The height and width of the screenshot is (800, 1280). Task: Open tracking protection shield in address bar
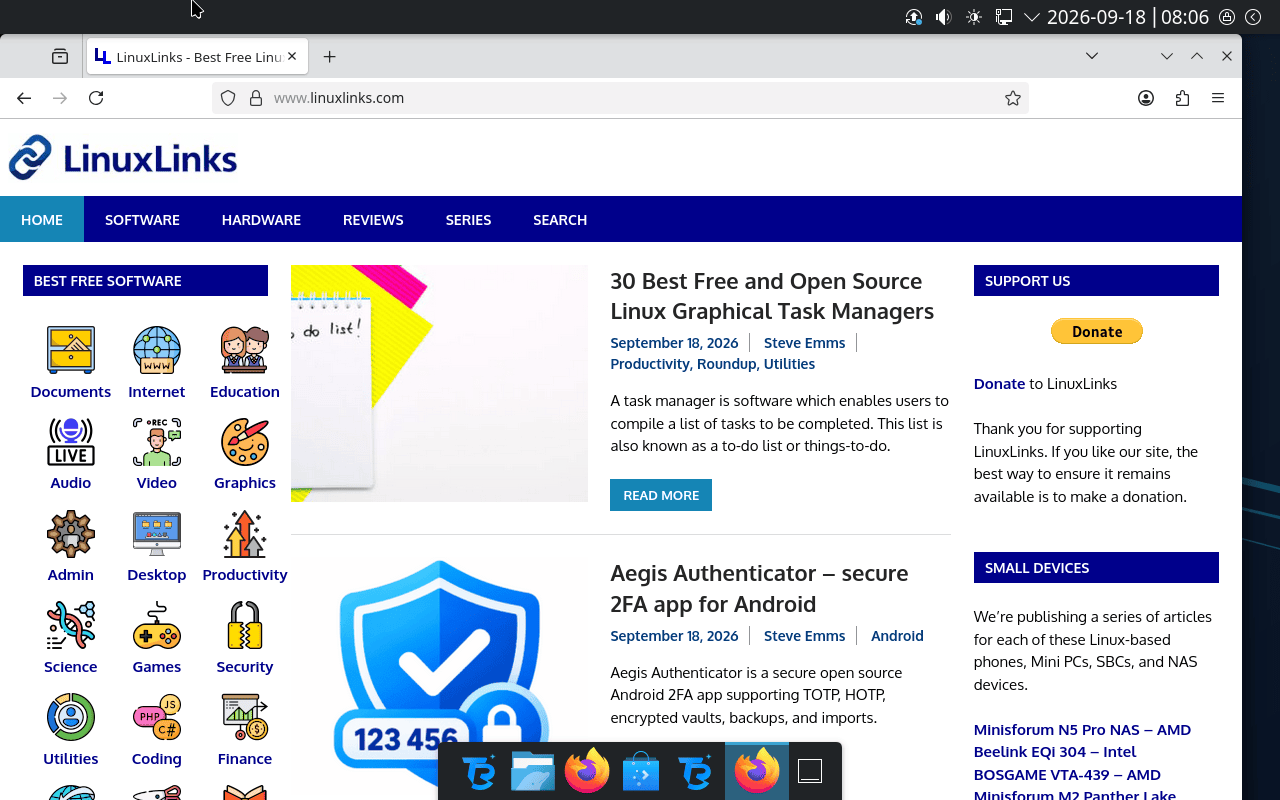(x=228, y=98)
